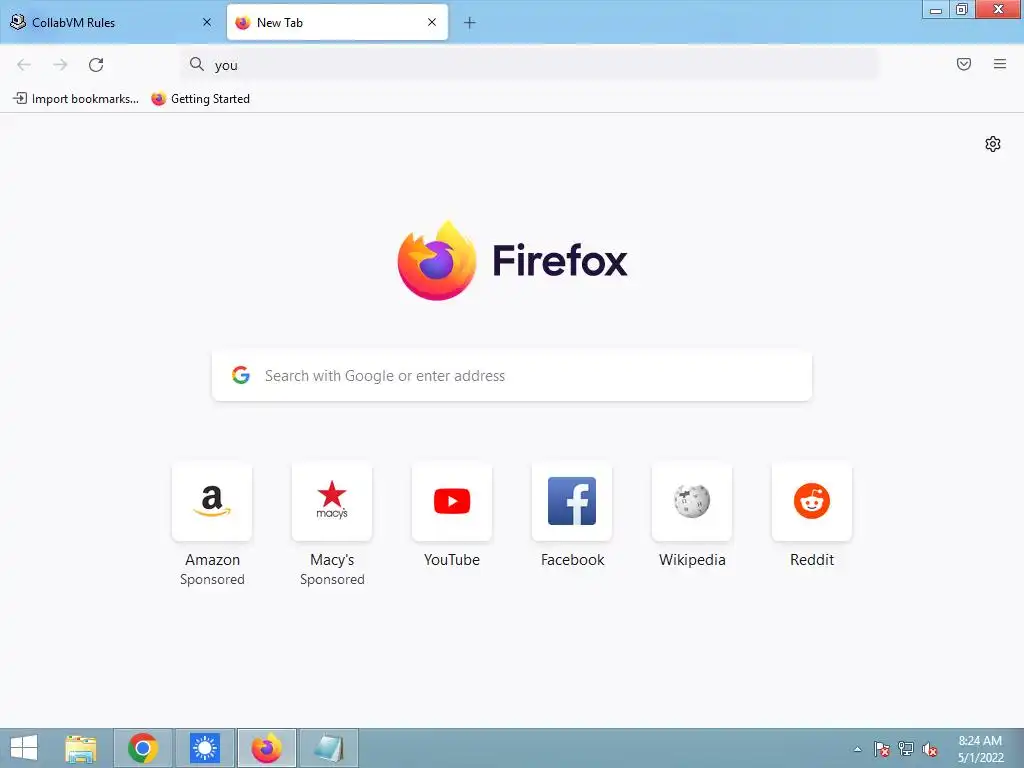Go back one page
Image resolution: width=1024 pixels, height=768 pixels.
[x=24, y=65]
